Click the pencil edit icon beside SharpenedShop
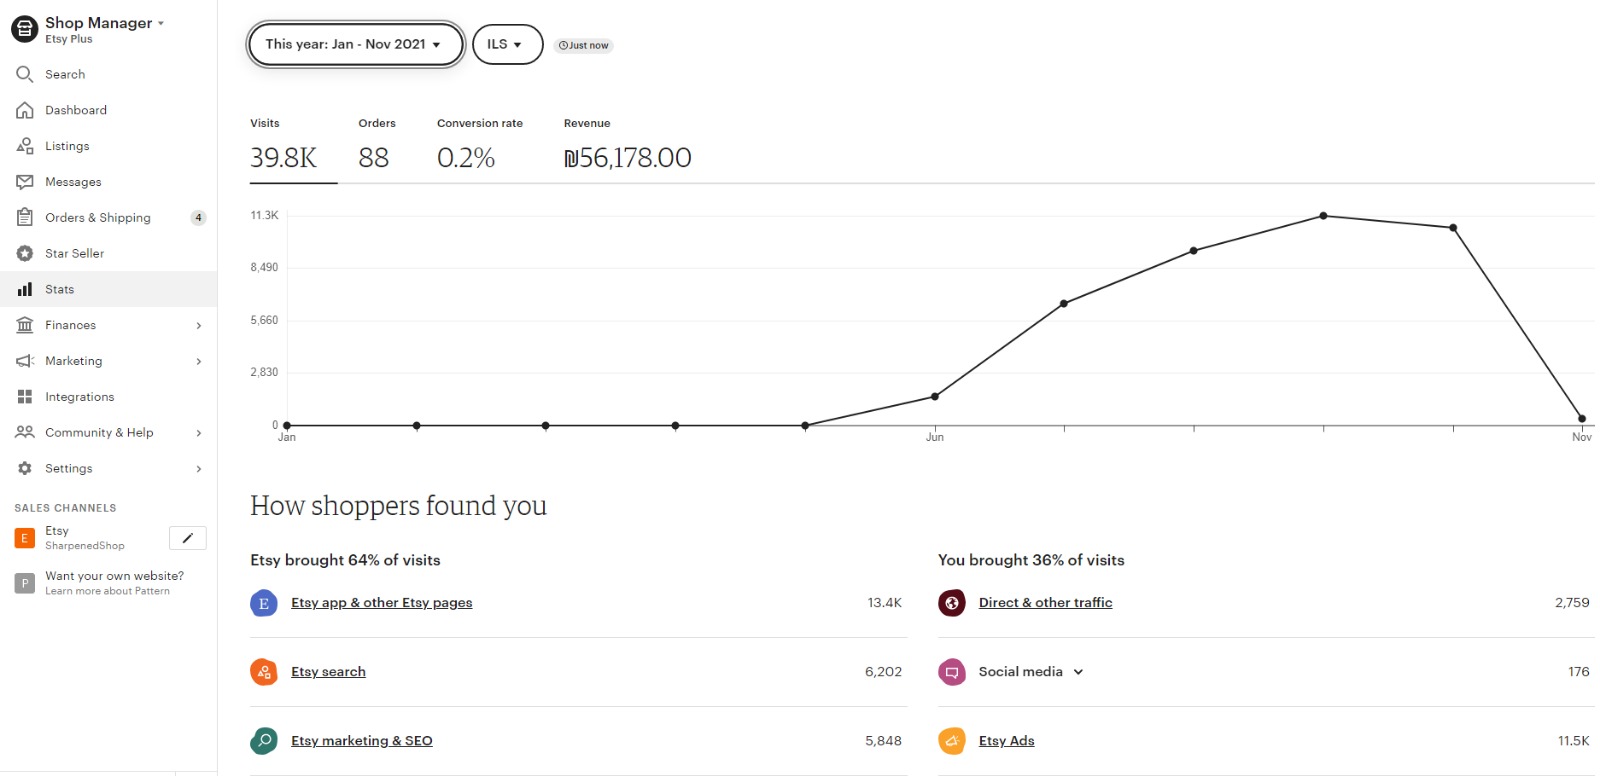This screenshot has width=1600, height=776. click(x=188, y=538)
